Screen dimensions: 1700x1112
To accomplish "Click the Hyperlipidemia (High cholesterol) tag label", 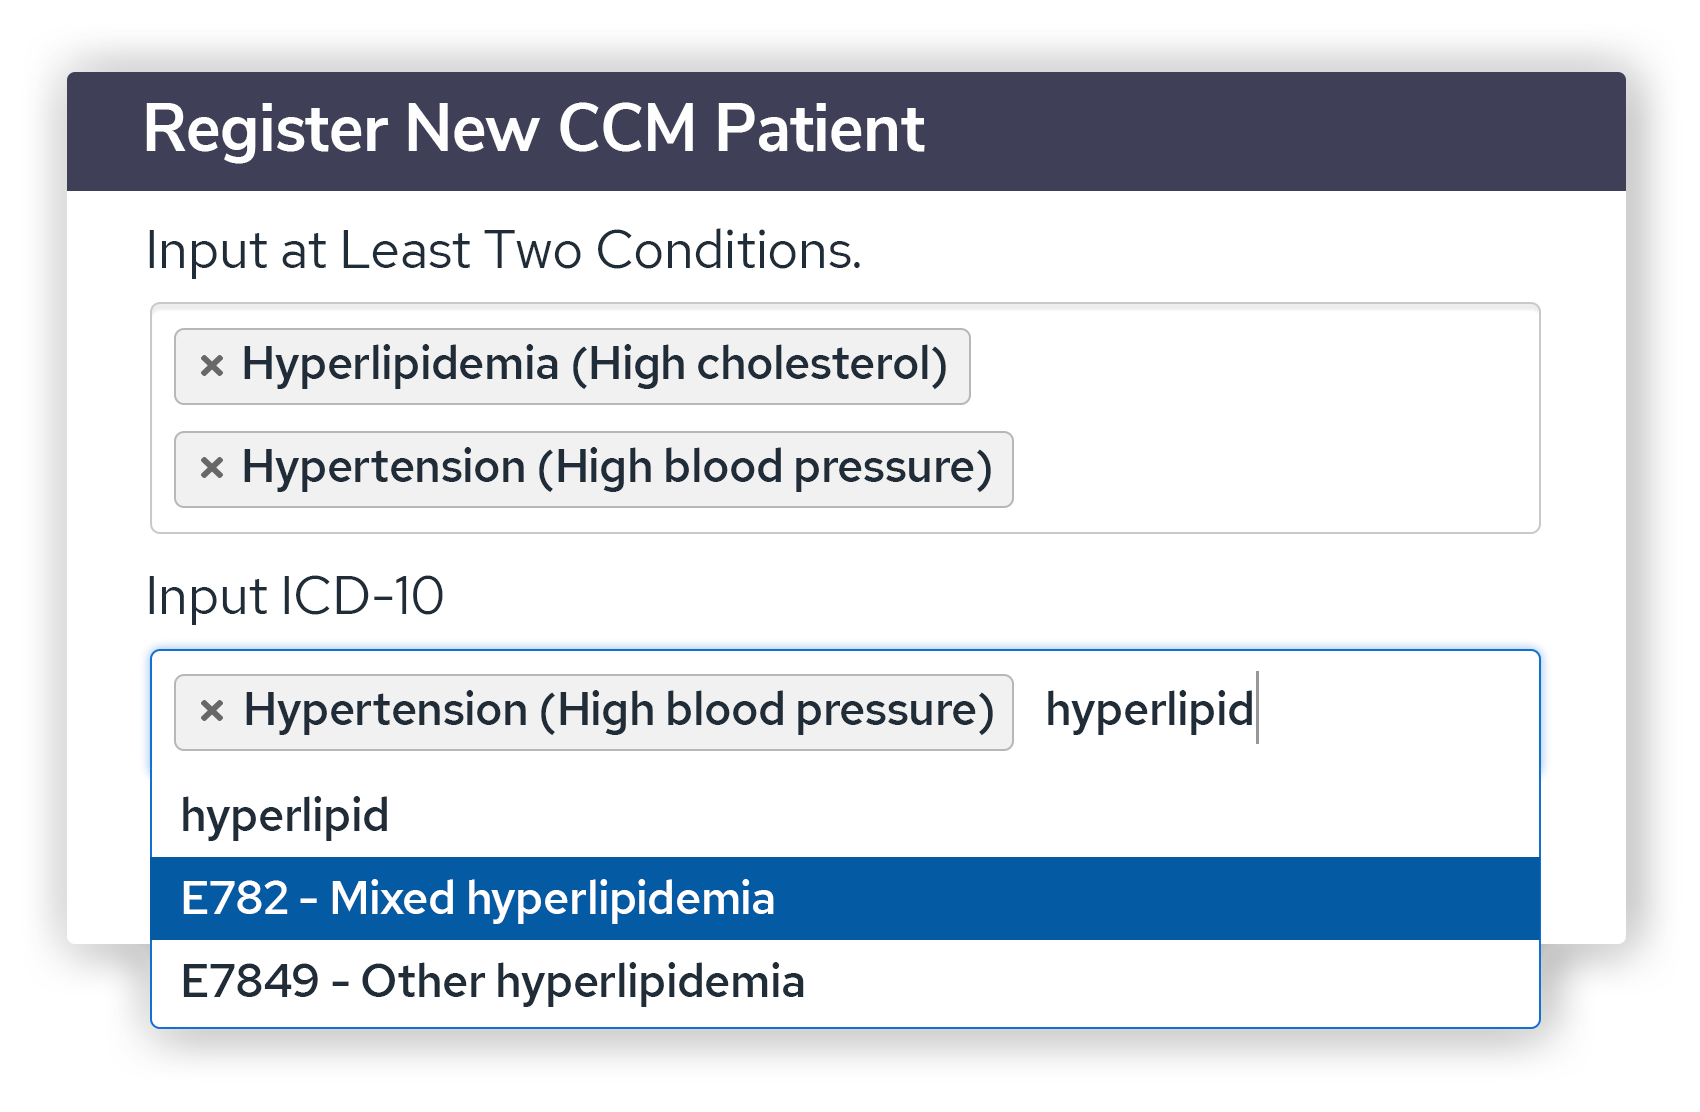I will [x=594, y=365].
